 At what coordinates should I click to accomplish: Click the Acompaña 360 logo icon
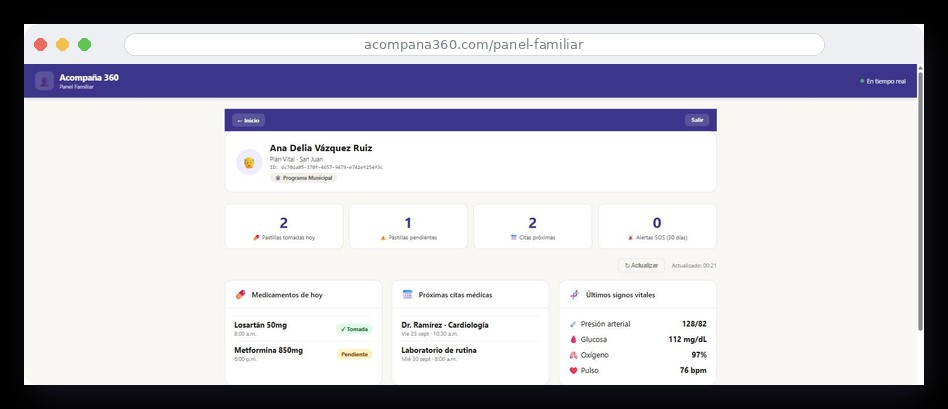click(x=44, y=81)
